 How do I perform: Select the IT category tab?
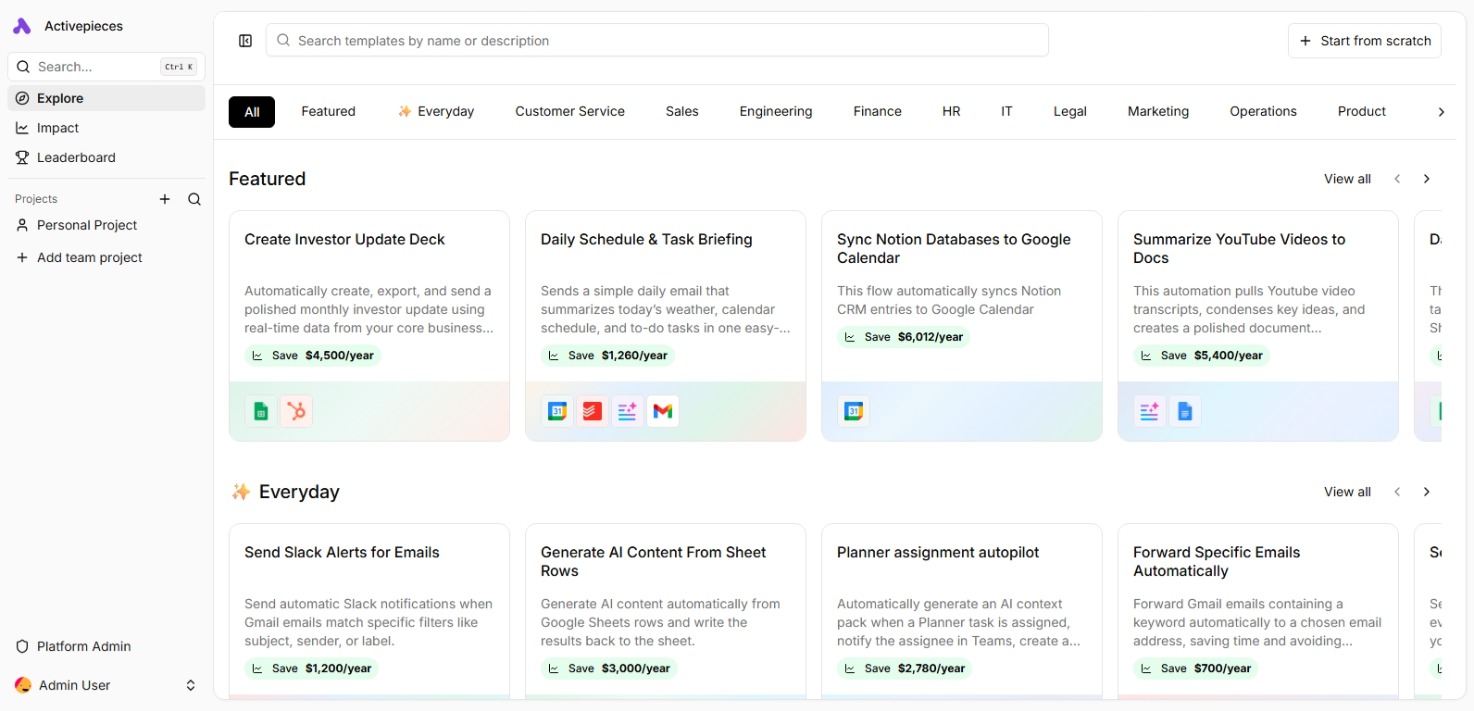click(x=1007, y=112)
